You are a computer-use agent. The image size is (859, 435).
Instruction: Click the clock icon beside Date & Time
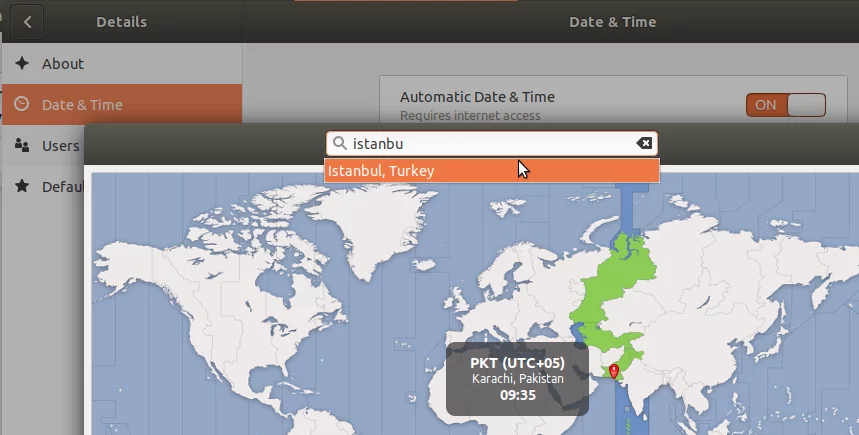22,104
